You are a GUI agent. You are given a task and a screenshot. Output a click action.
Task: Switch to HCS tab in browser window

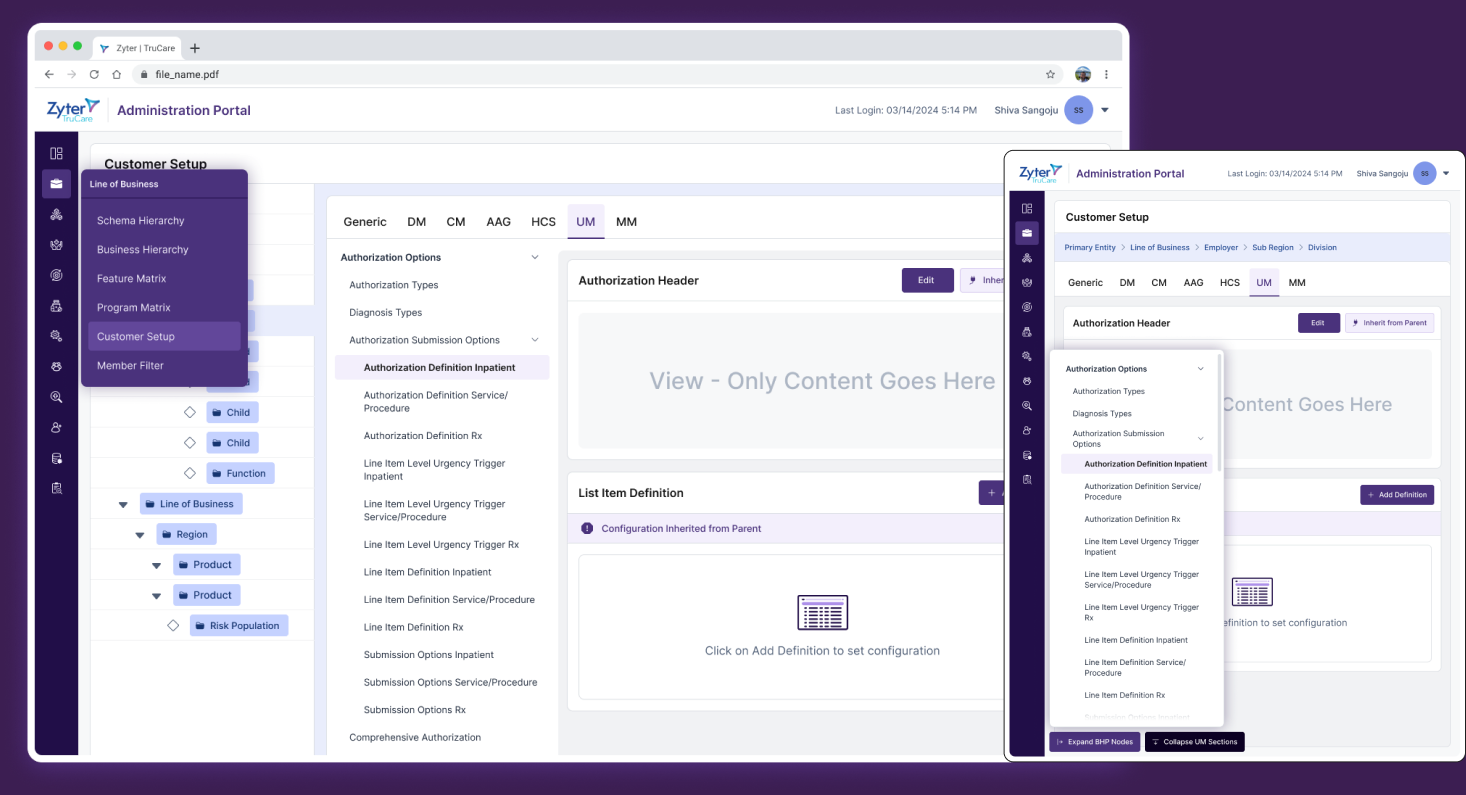point(543,222)
